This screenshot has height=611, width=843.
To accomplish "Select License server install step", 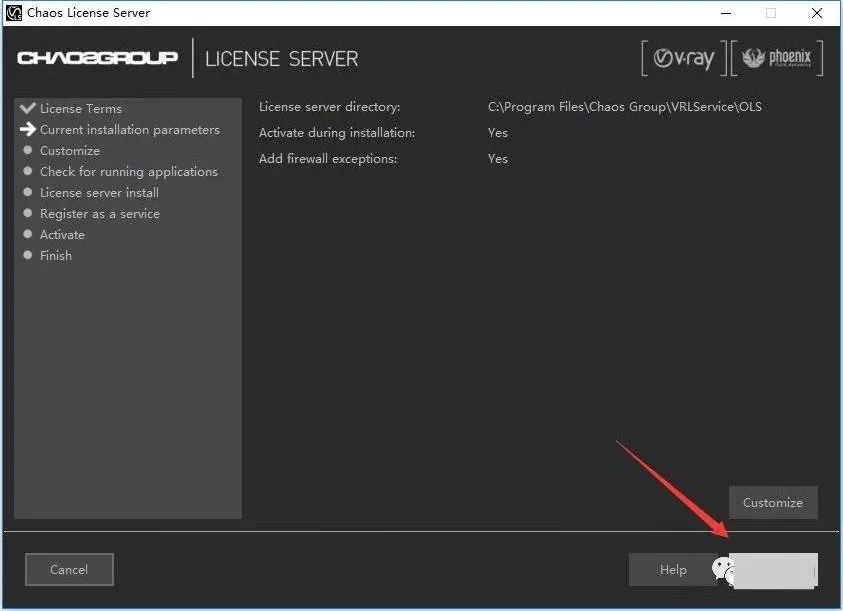I will click(x=99, y=193).
